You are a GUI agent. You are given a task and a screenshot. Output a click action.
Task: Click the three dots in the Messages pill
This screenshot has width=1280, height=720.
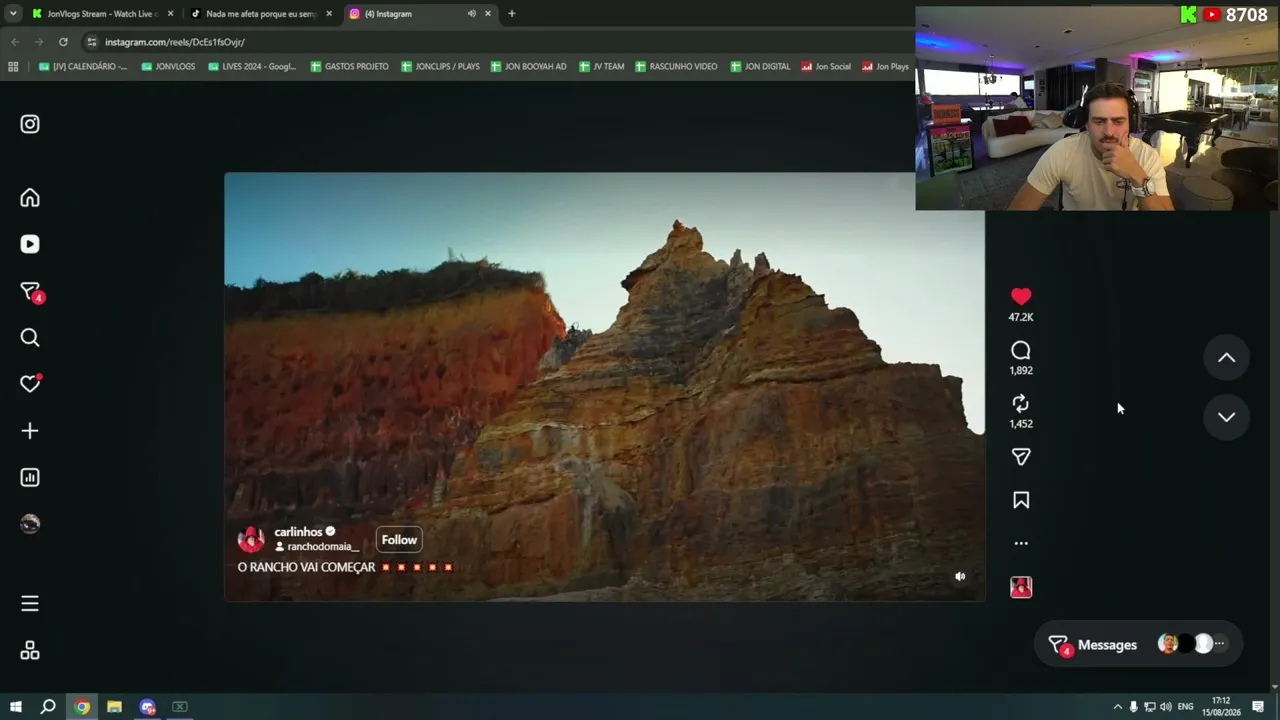pos(1219,645)
